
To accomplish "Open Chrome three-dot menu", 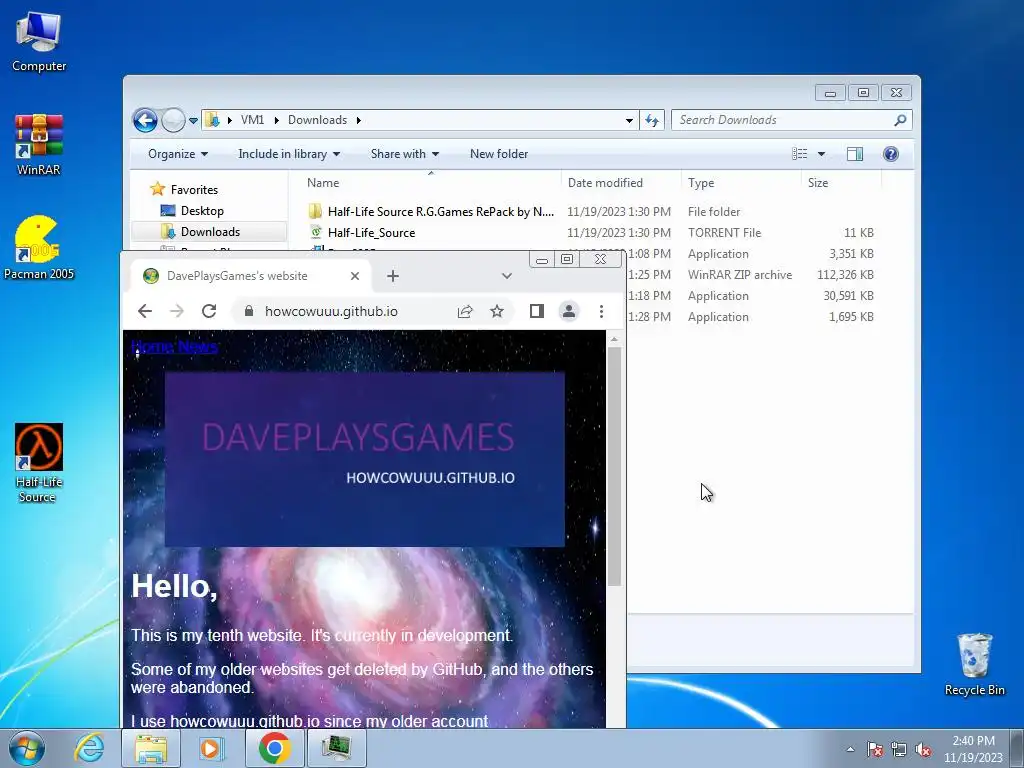I will click(x=601, y=312).
